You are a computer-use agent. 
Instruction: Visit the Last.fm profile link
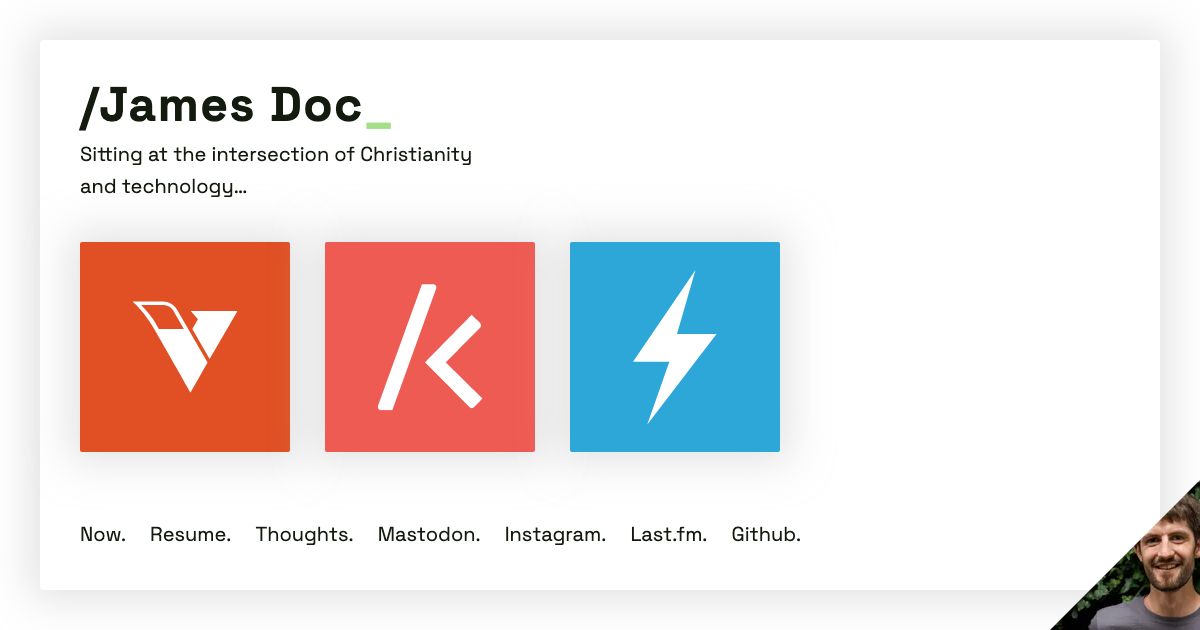(x=668, y=535)
